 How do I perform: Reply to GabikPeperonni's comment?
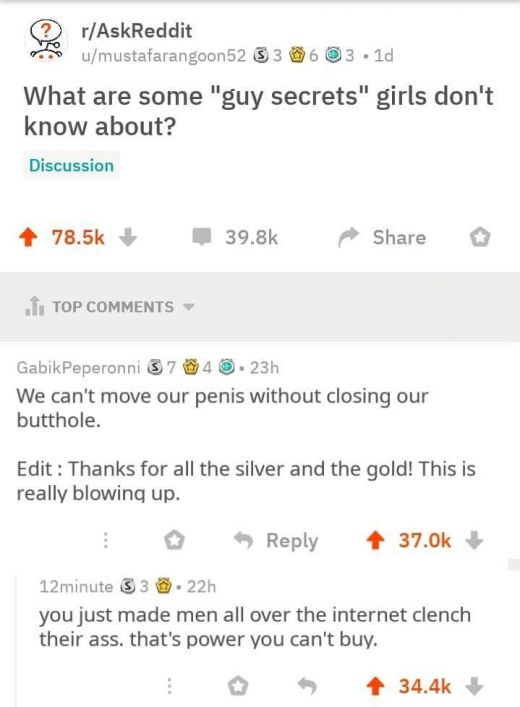(276, 540)
